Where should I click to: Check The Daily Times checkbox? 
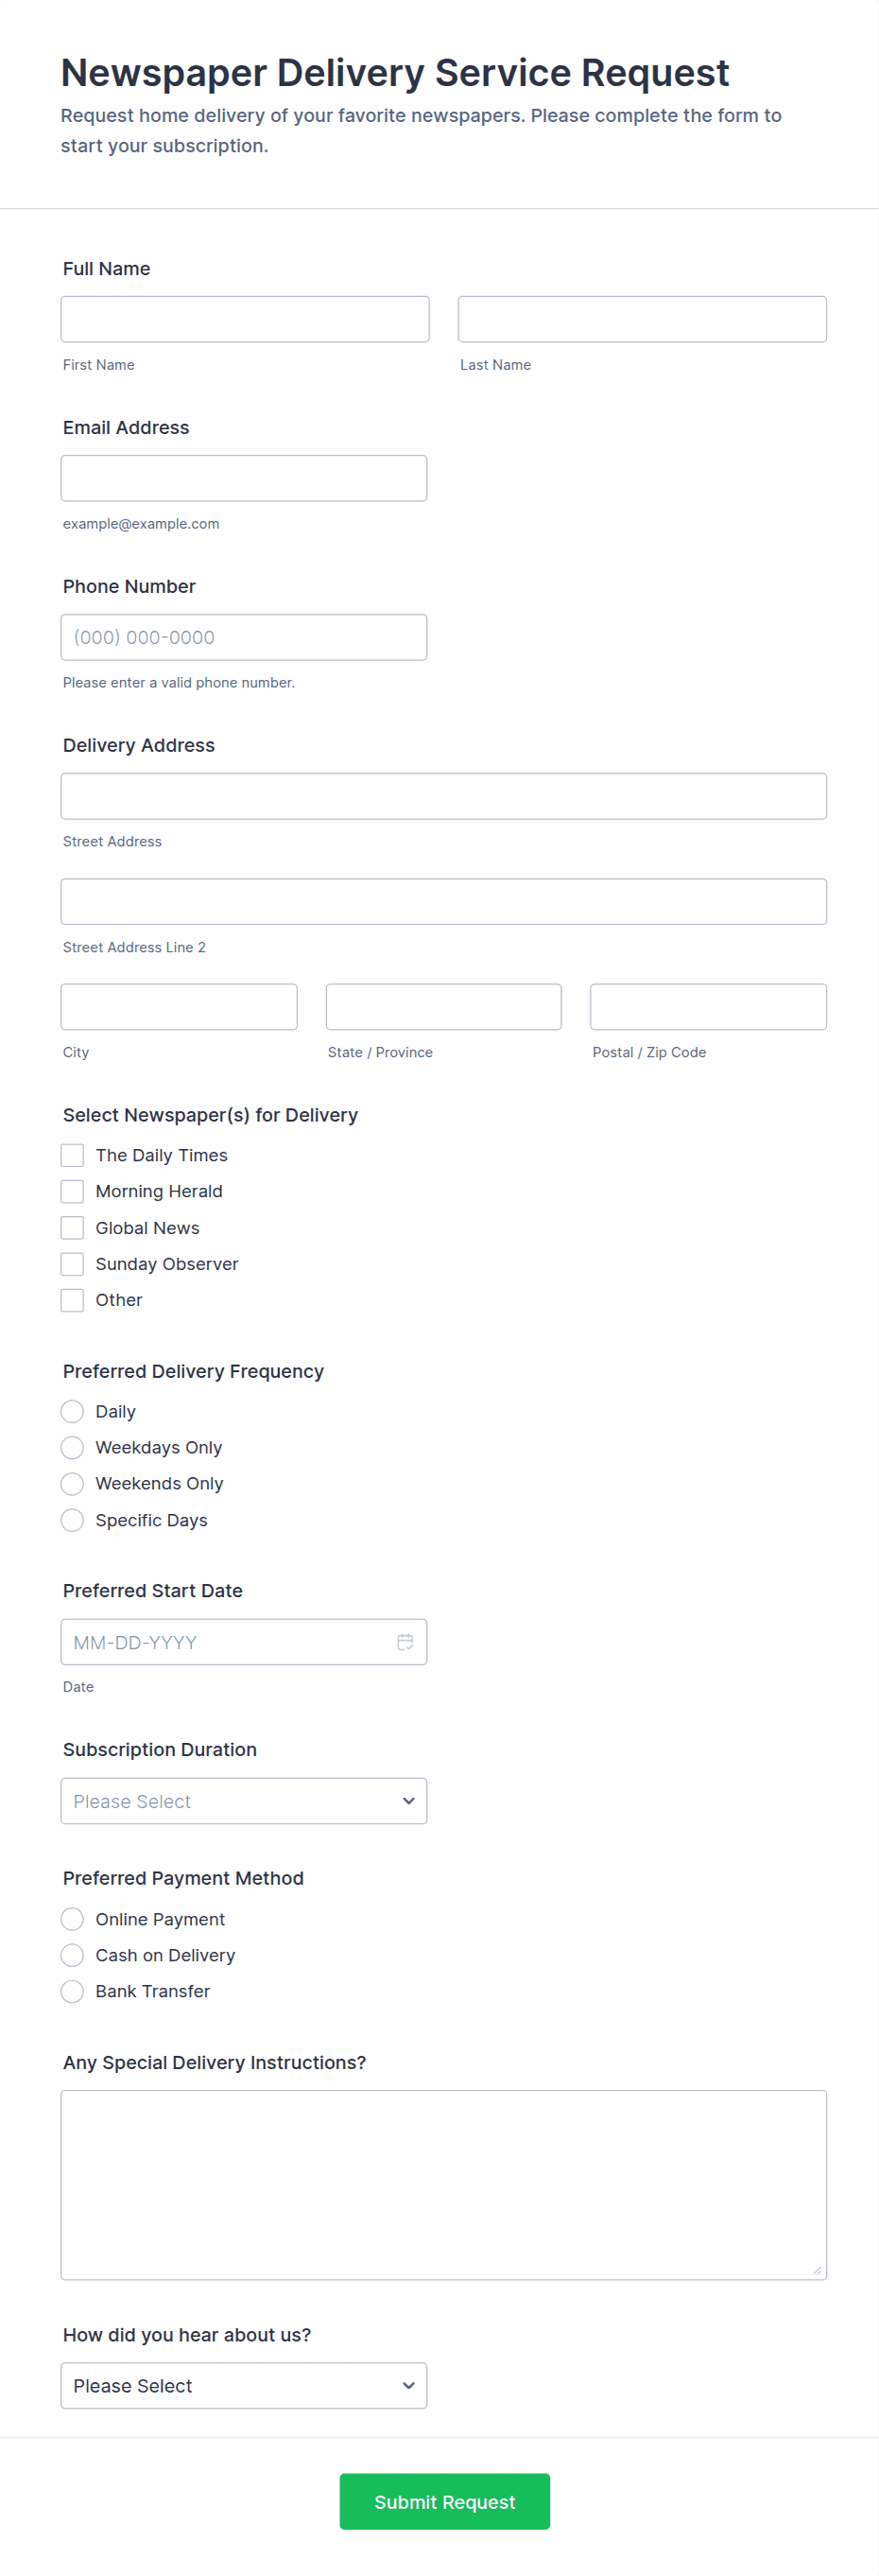tap(72, 1155)
